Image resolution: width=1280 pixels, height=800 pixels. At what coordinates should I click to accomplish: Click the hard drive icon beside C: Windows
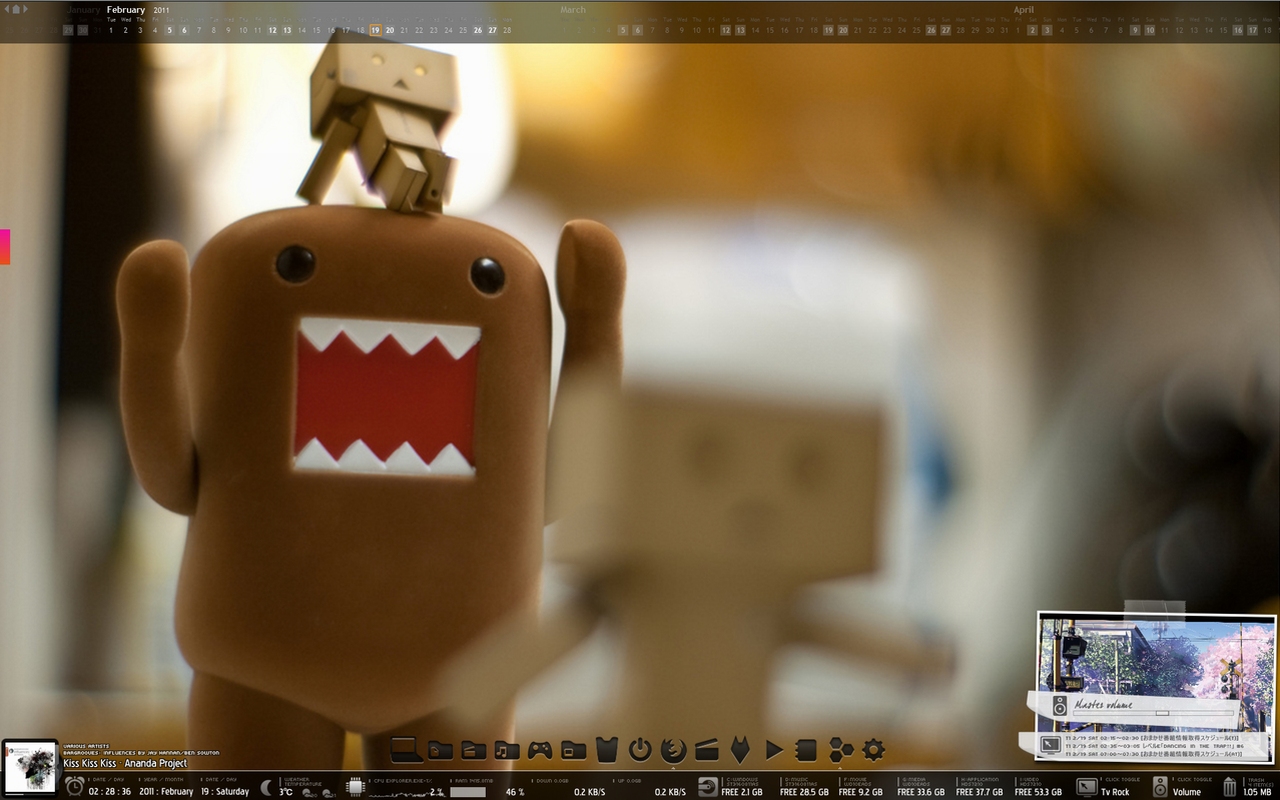pos(708,787)
